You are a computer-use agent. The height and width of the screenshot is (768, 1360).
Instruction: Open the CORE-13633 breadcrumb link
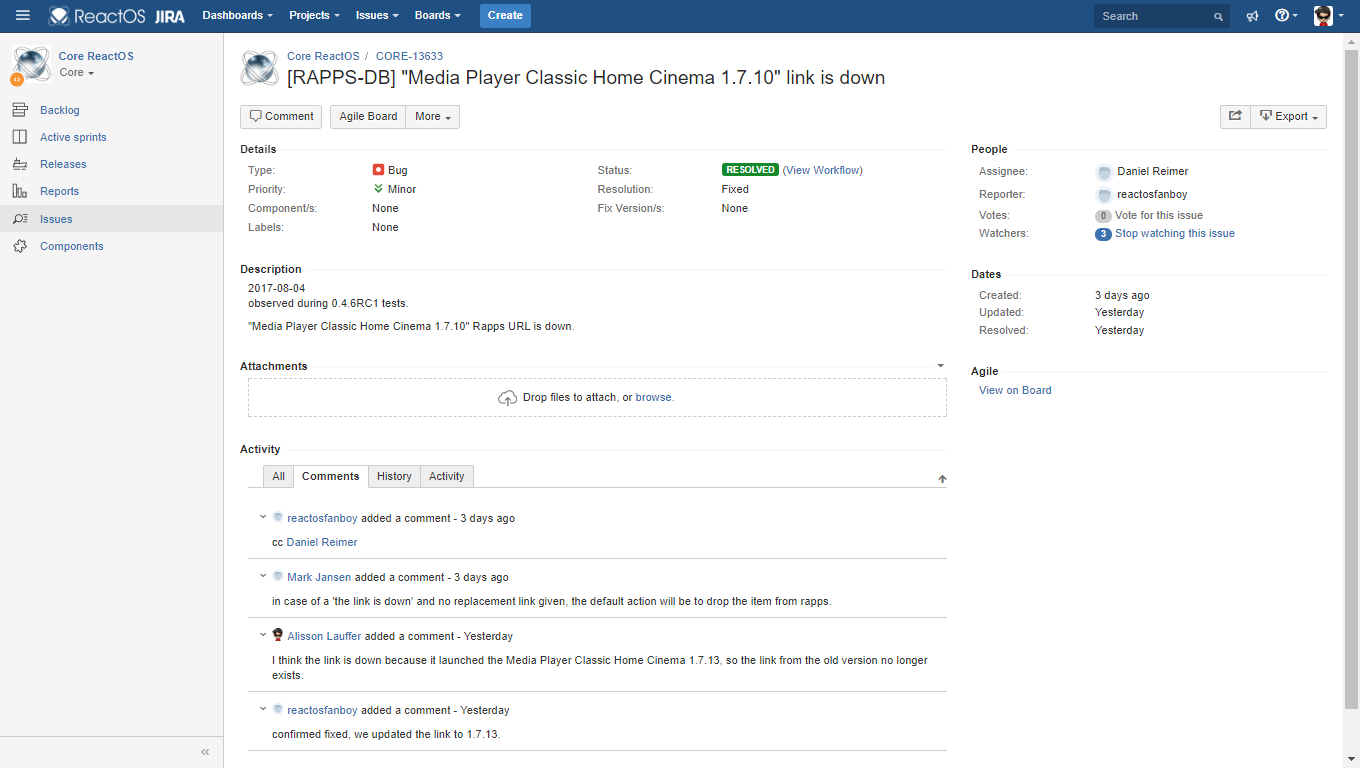(x=409, y=57)
